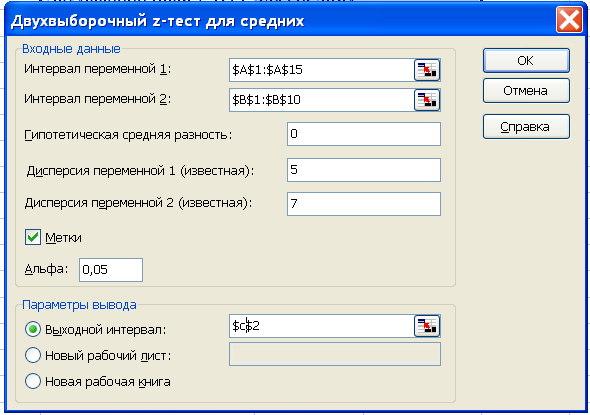Click the Гипотетическая средняя разность: label
Image resolution: width=590 pixels, height=415 pixels.
(x=128, y=135)
